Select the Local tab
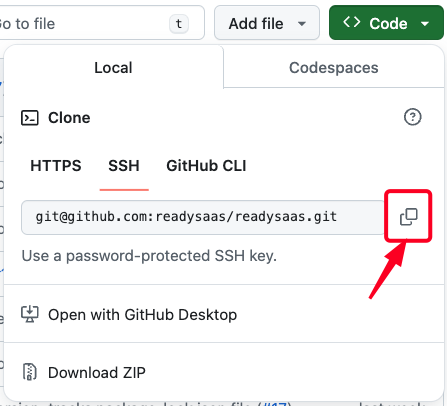This screenshot has width=447, height=406. (x=113, y=68)
